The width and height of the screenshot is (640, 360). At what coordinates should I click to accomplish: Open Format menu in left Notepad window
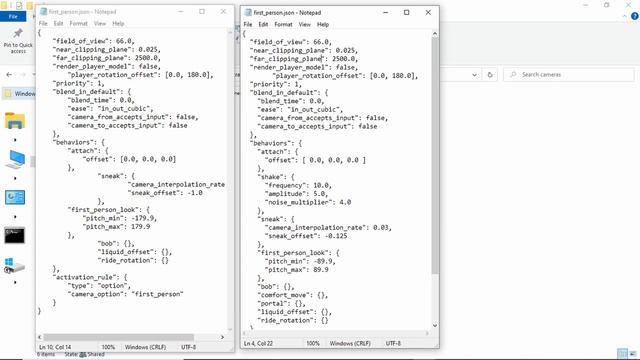[78, 24]
